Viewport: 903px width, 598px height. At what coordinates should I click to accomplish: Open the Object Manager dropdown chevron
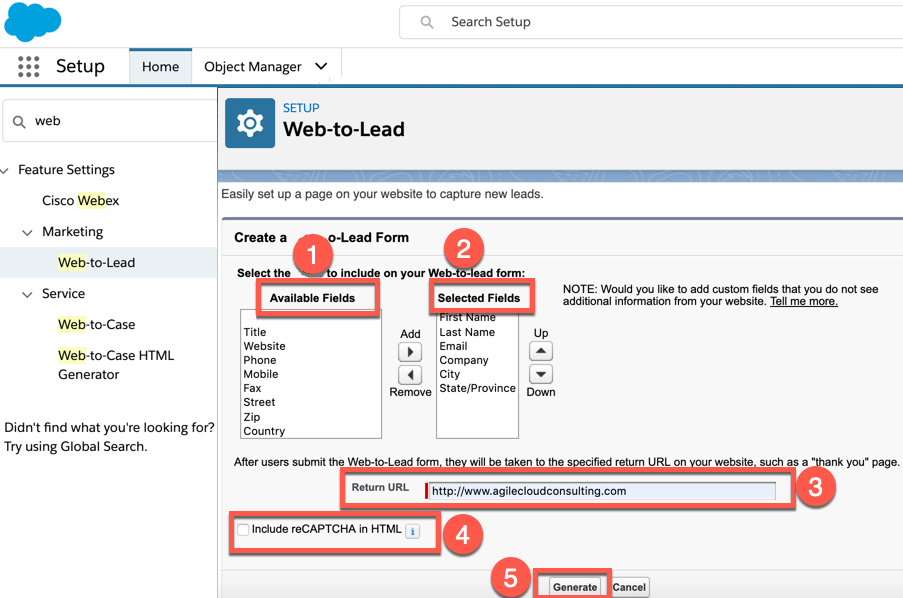pos(321,66)
